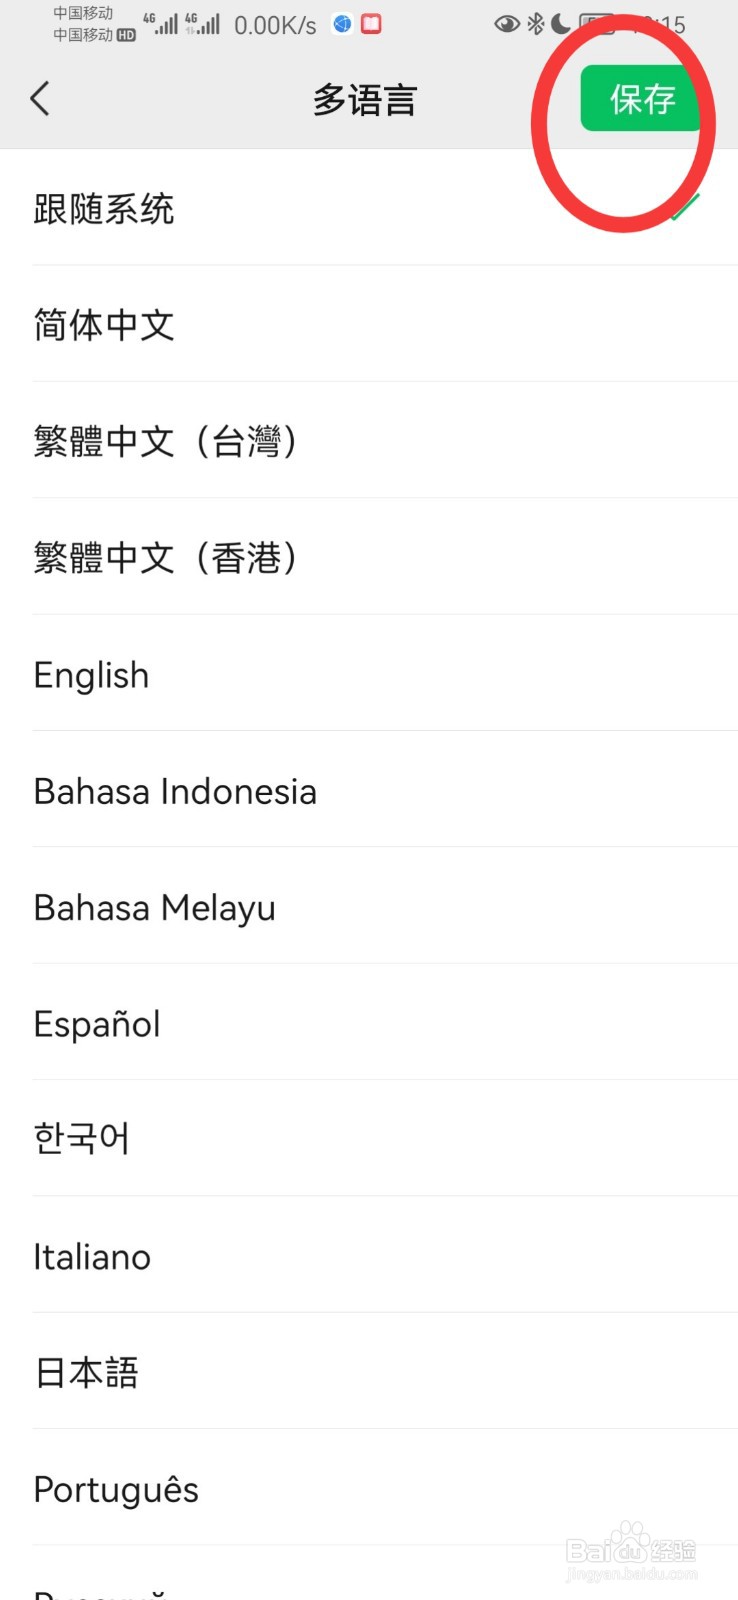Choose English as the language

tap(369, 674)
